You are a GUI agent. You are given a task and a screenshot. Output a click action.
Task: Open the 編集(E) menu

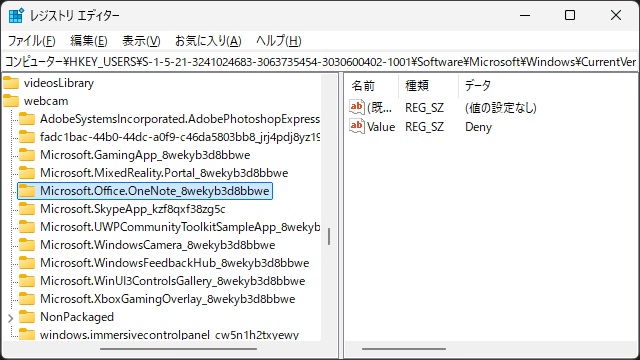tap(89, 41)
